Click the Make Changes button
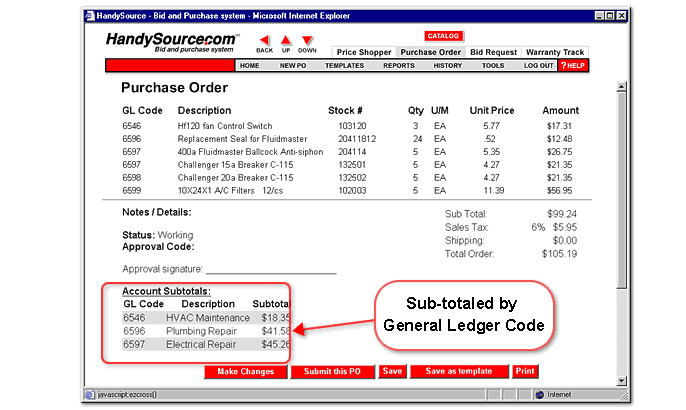 coord(245,371)
